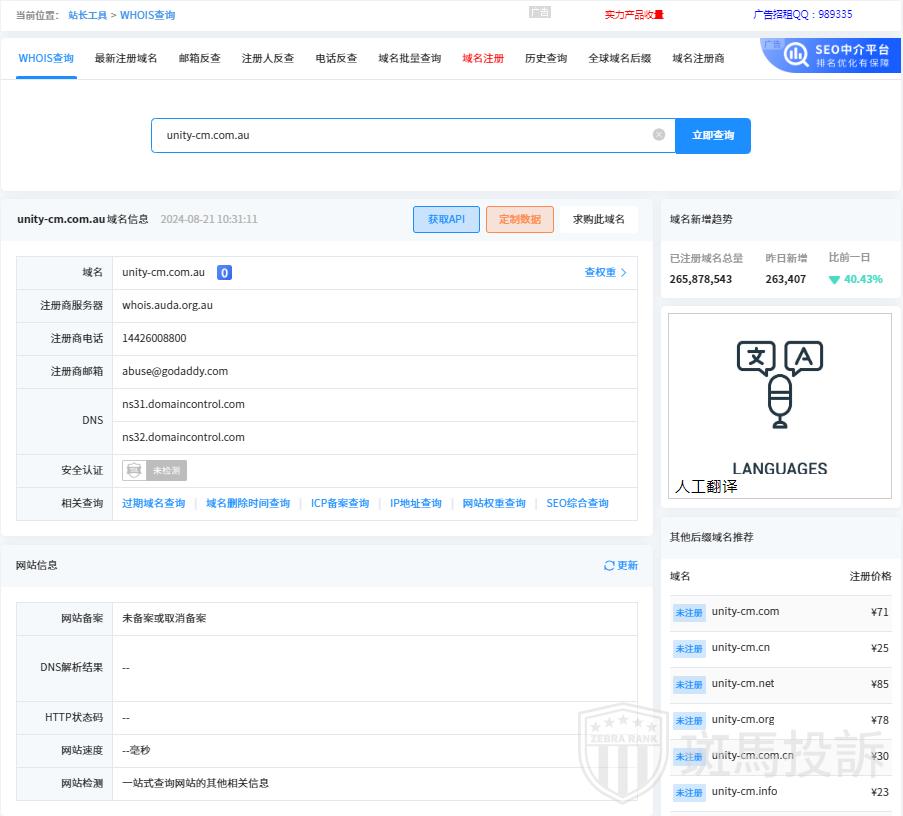Open the 历史查询 tab
This screenshot has width=903, height=816.
(546, 58)
